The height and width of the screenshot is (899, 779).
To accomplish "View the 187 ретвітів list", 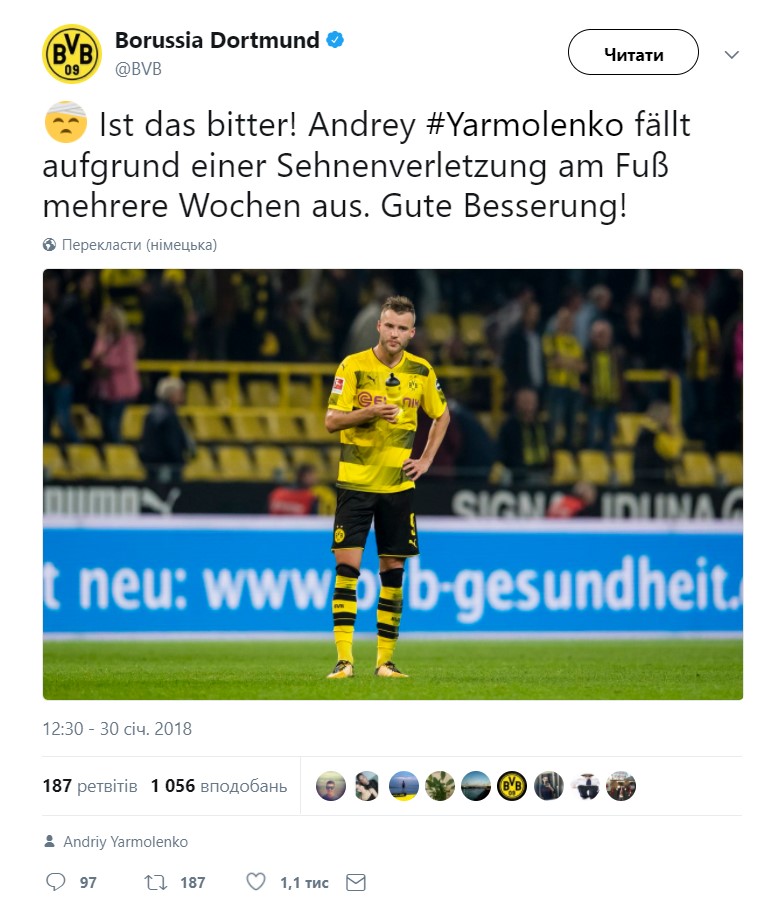I will 90,785.
